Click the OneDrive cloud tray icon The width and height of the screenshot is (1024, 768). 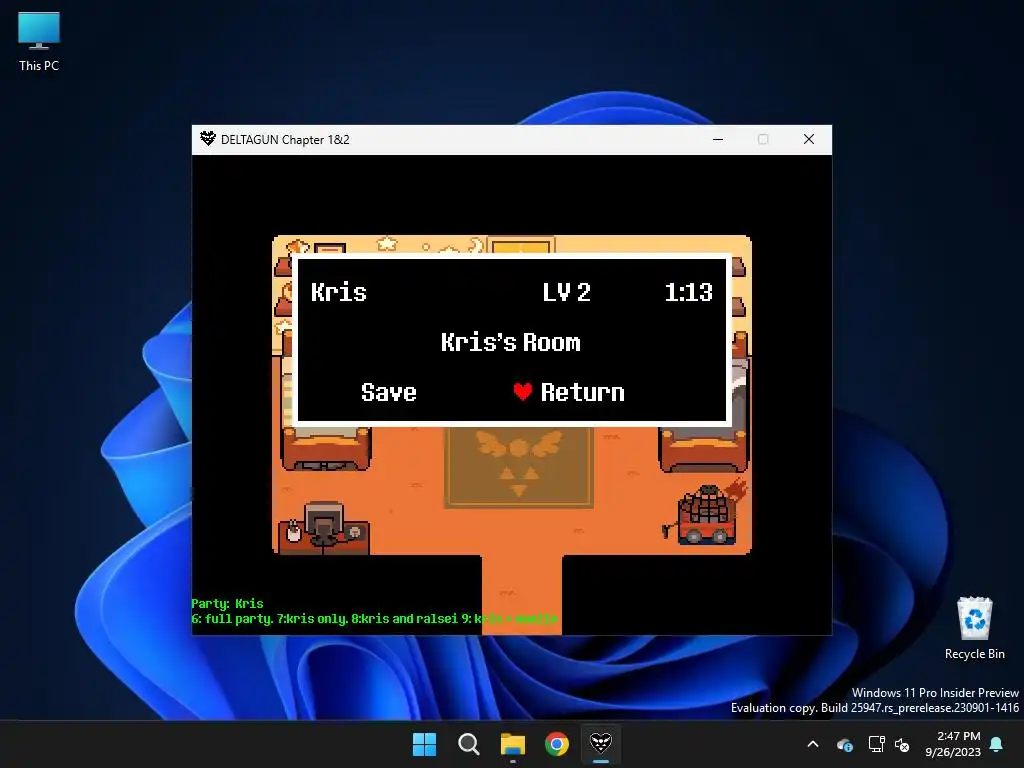[x=844, y=744]
